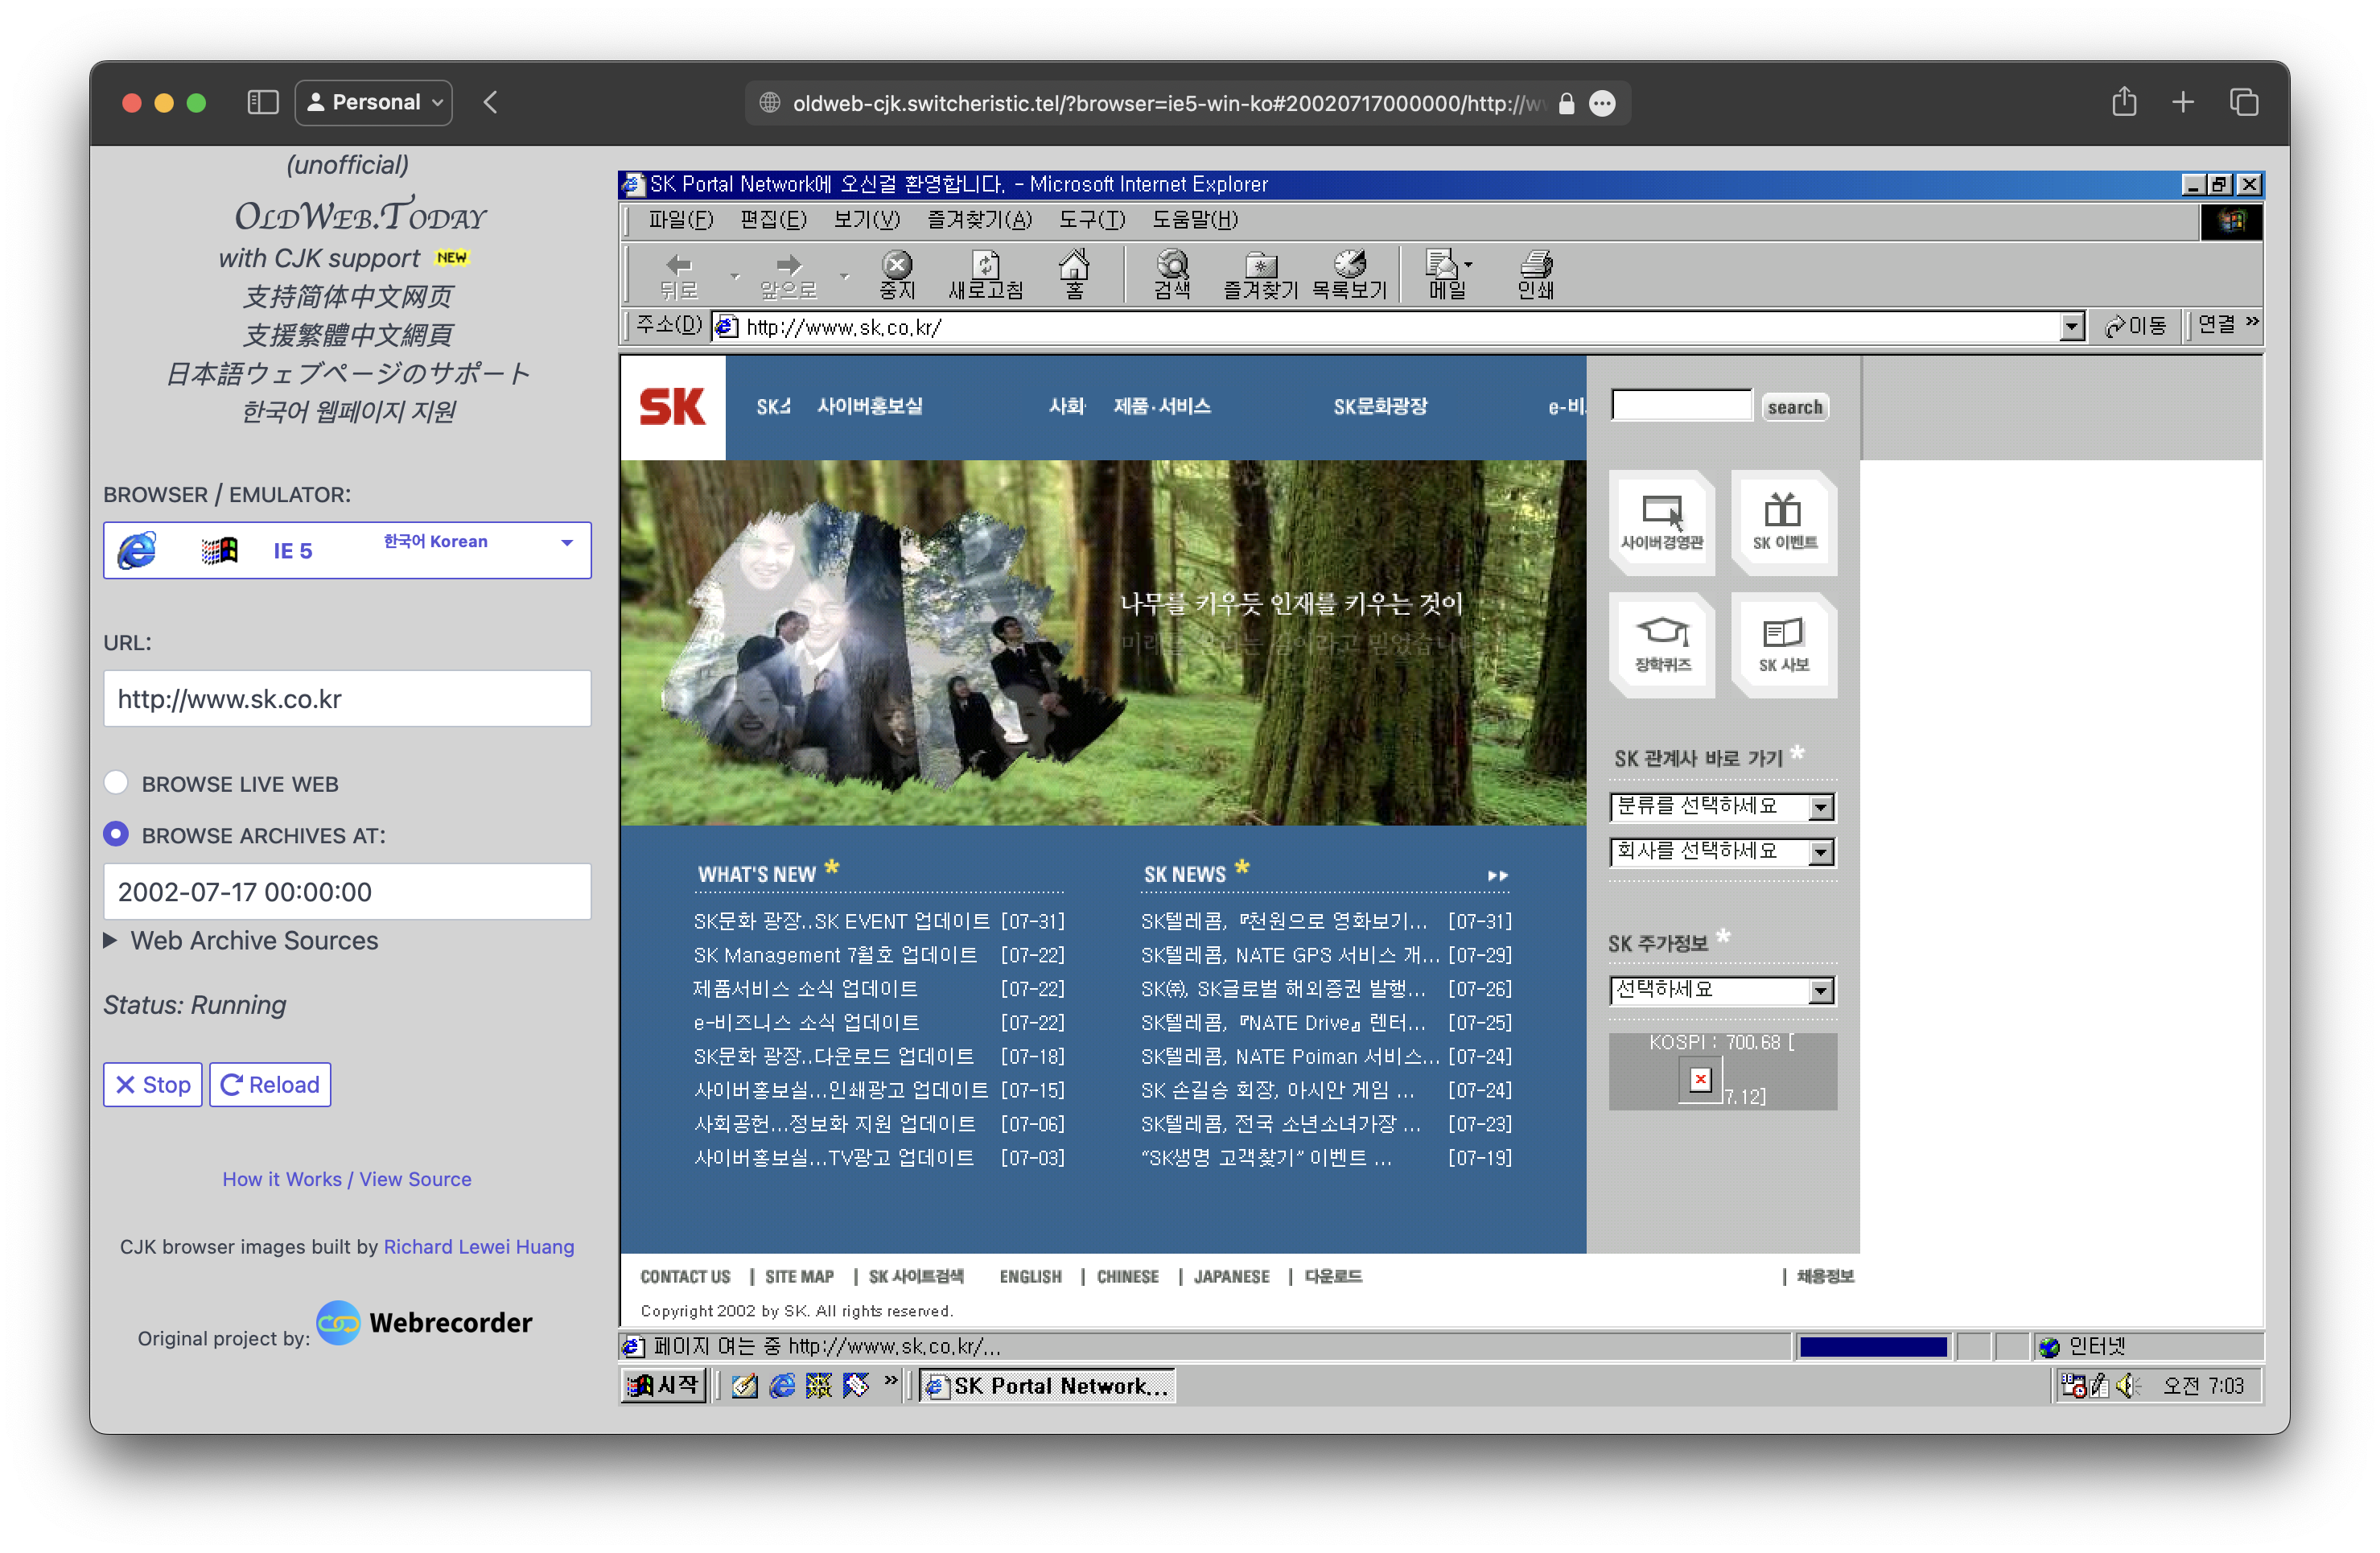
Task: Select the Browse Archives At radio button
Action: click(x=116, y=834)
